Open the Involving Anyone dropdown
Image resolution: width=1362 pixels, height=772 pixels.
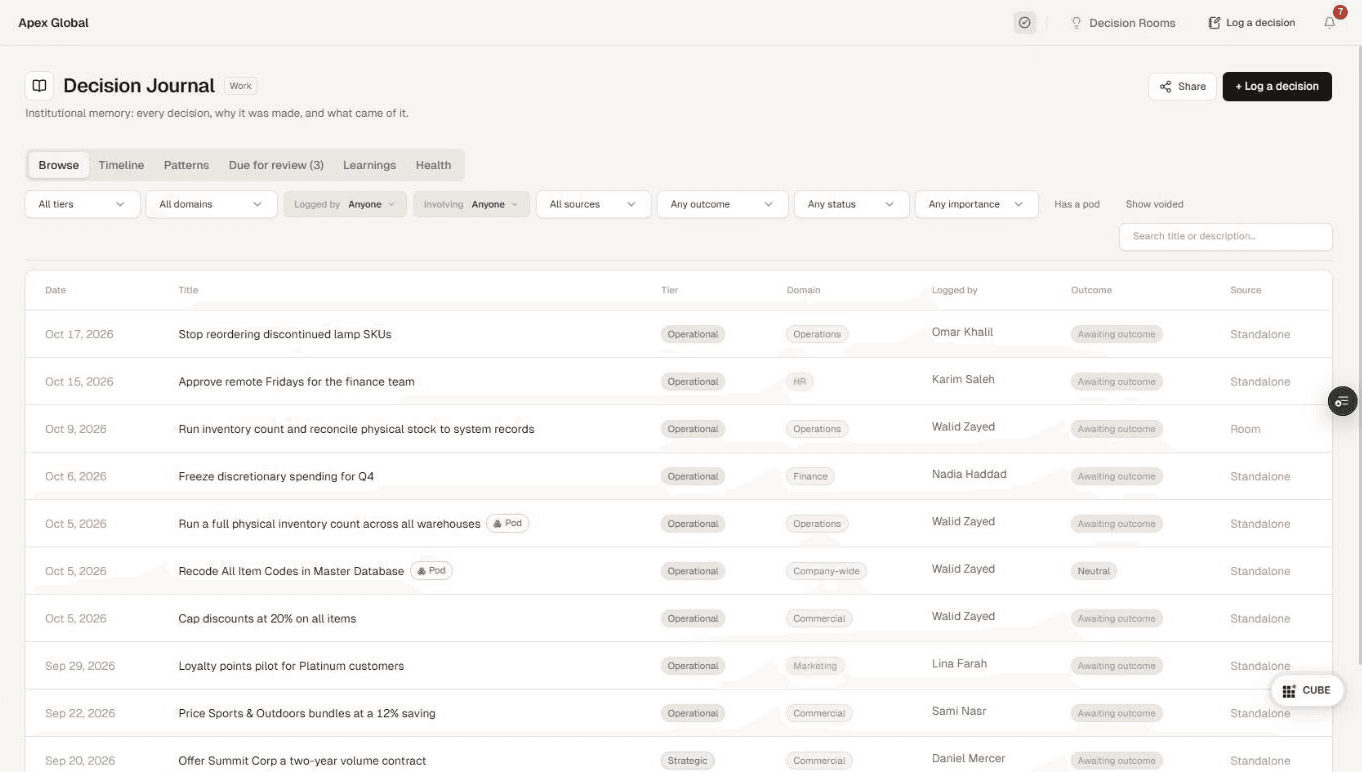click(471, 204)
